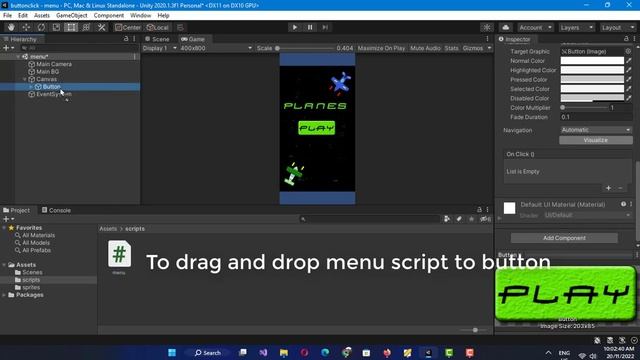Toggle Stats overlay in Game view
The width and height of the screenshot is (640, 360).
(451, 48)
